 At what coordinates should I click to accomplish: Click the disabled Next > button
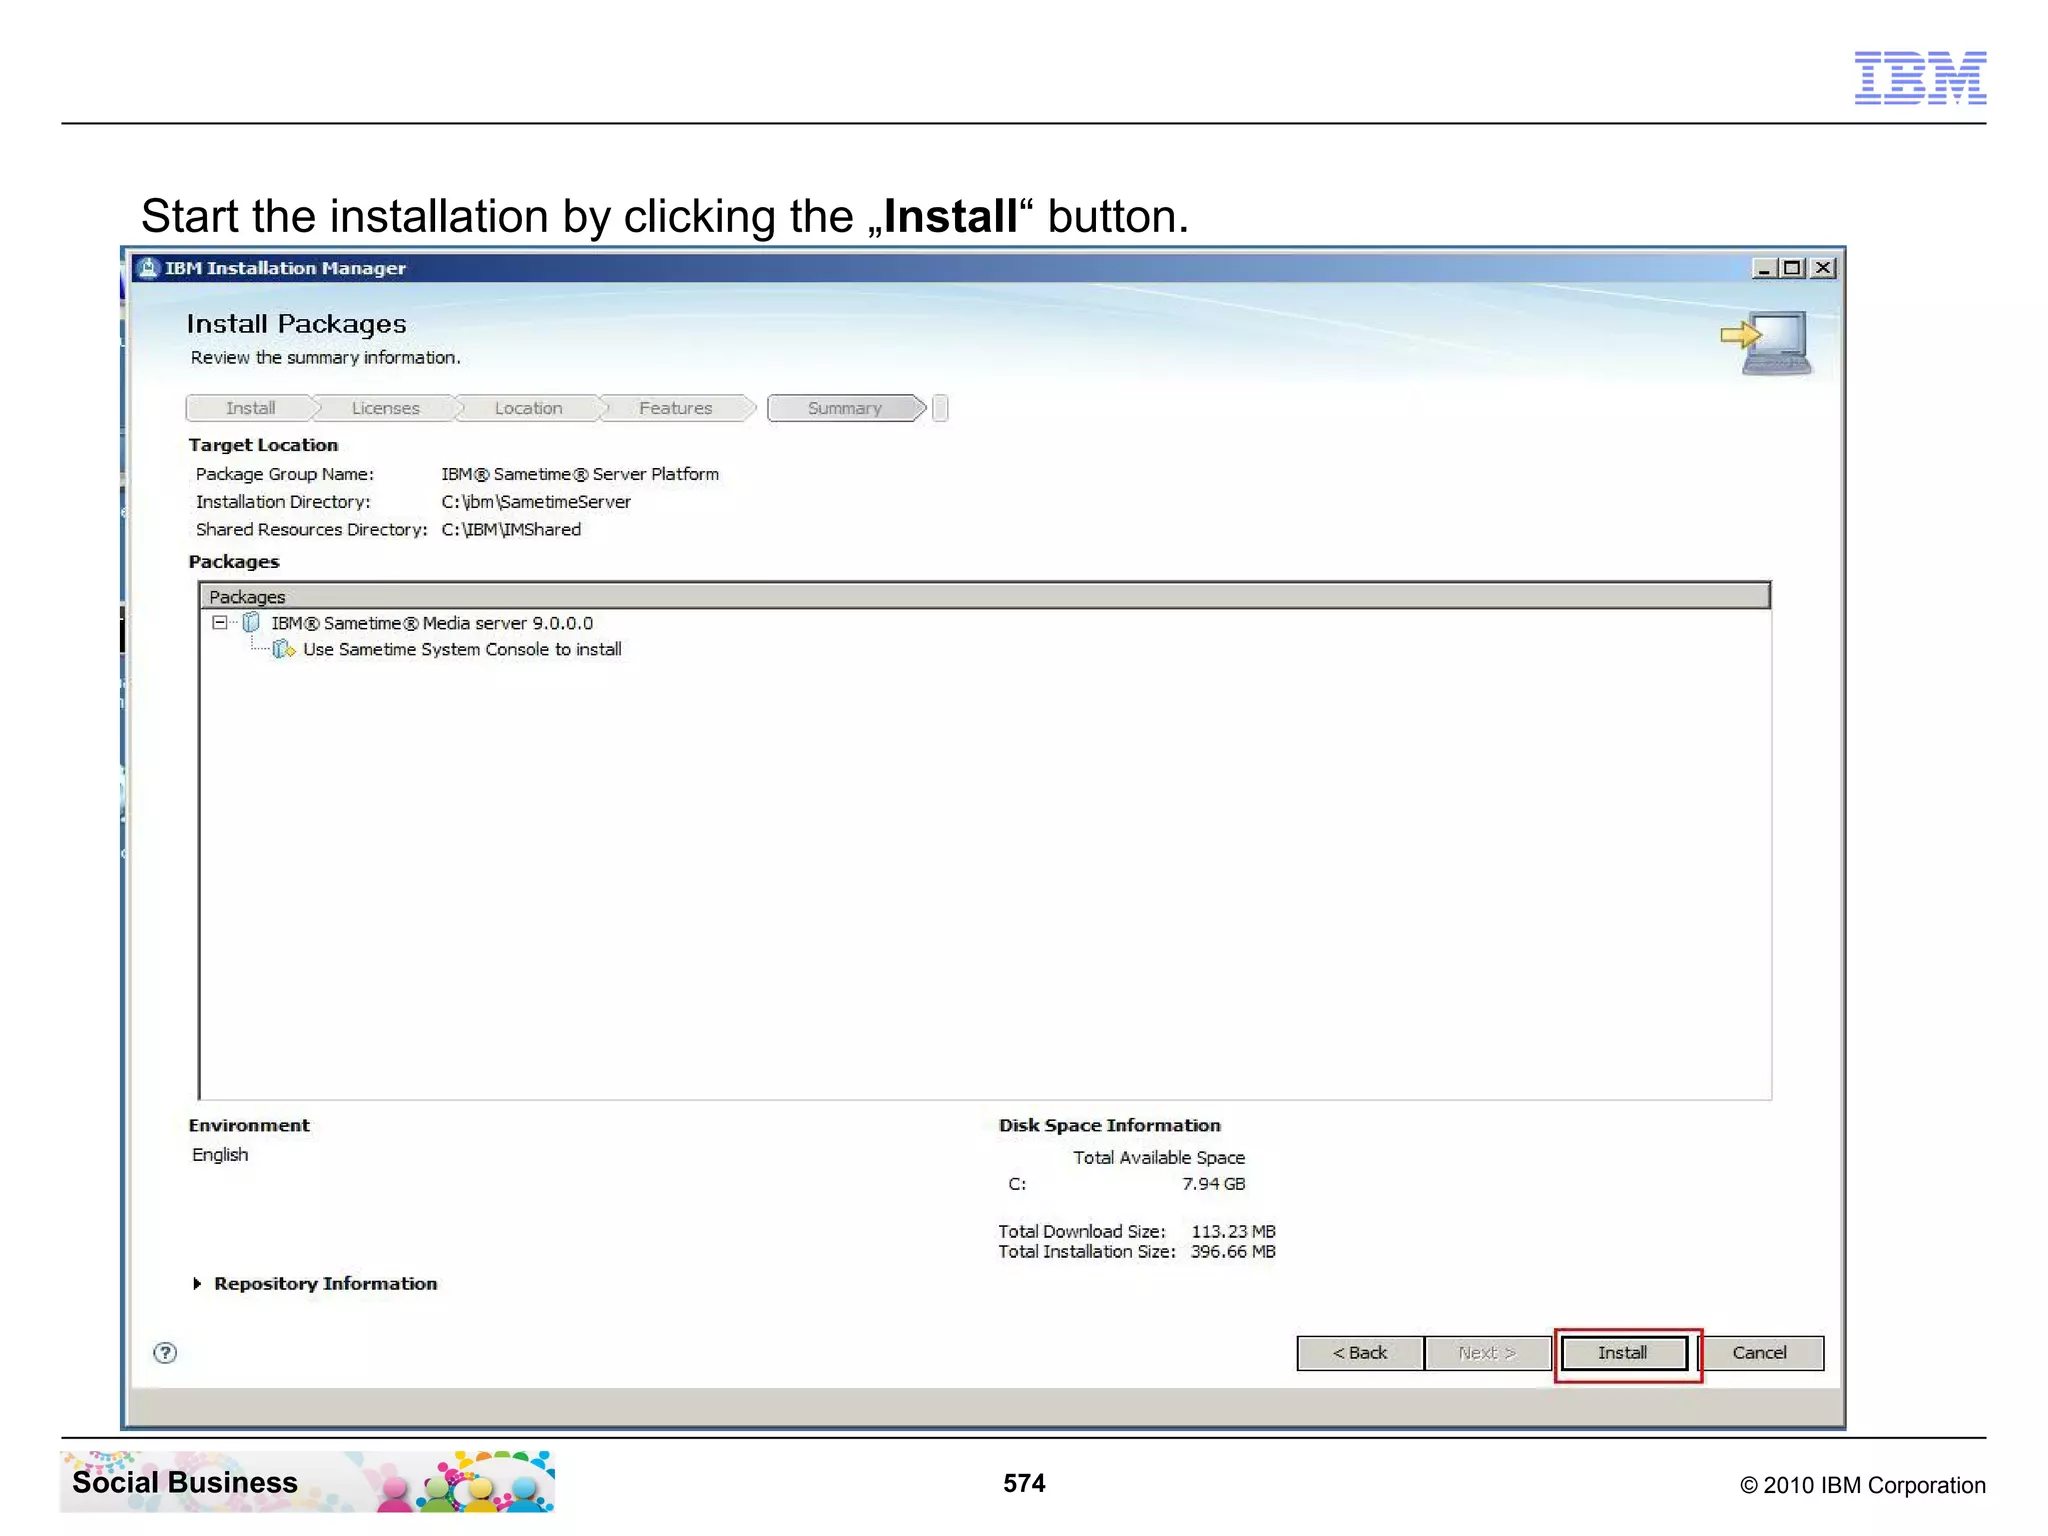click(x=1487, y=1353)
